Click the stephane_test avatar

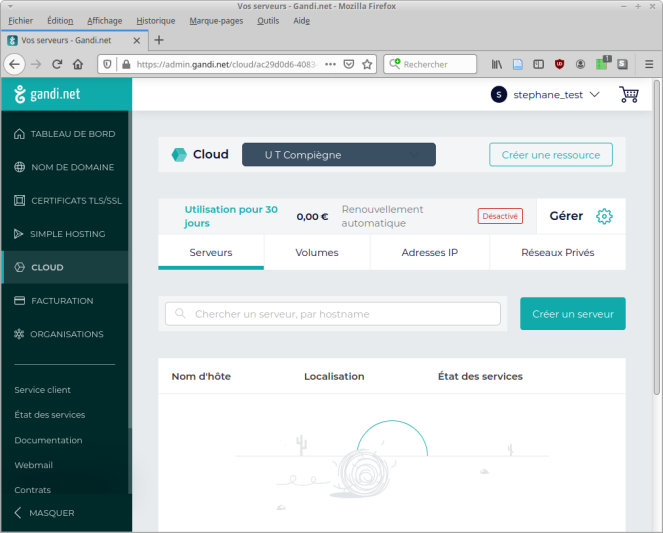click(499, 94)
